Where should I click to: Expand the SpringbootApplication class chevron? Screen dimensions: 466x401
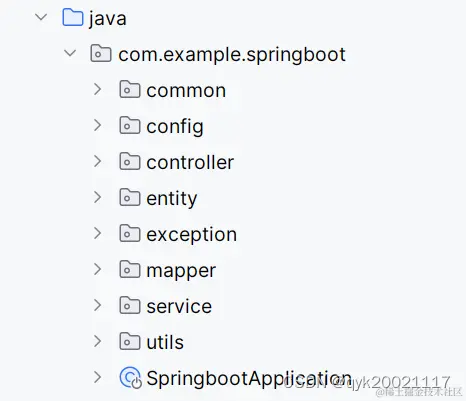point(98,377)
